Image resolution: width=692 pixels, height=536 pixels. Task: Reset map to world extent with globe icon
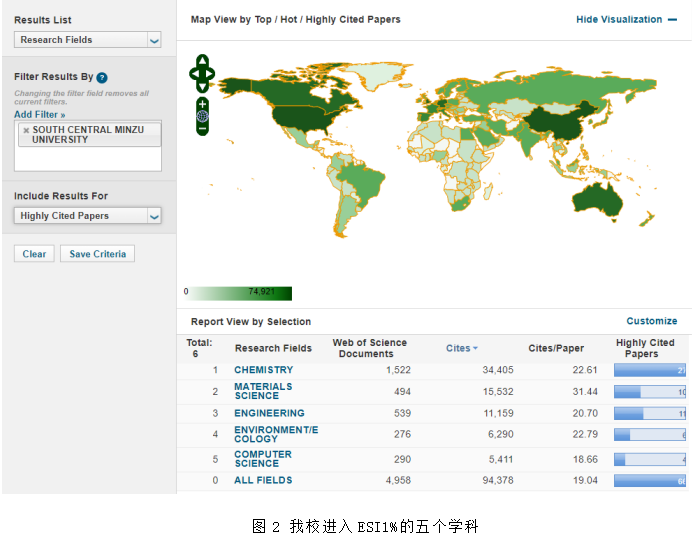coord(202,116)
